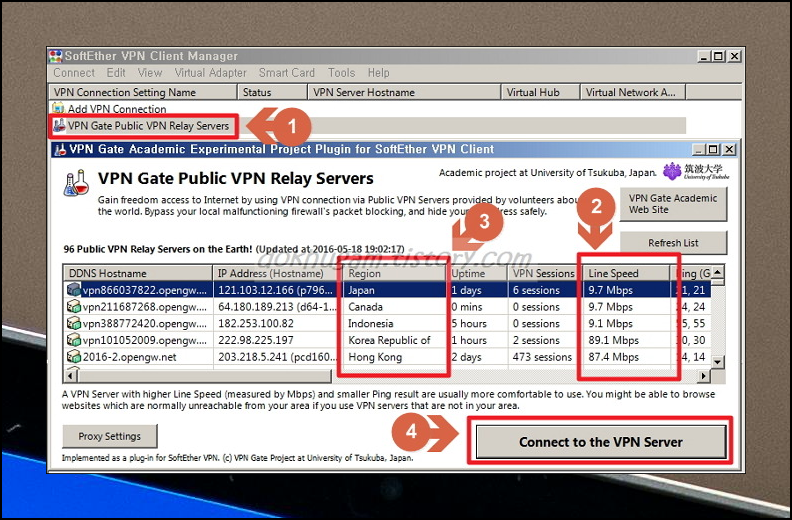This screenshot has height=520, width=792.
Task: Select IP address 222.98.225.197 cell
Action: tap(277, 340)
